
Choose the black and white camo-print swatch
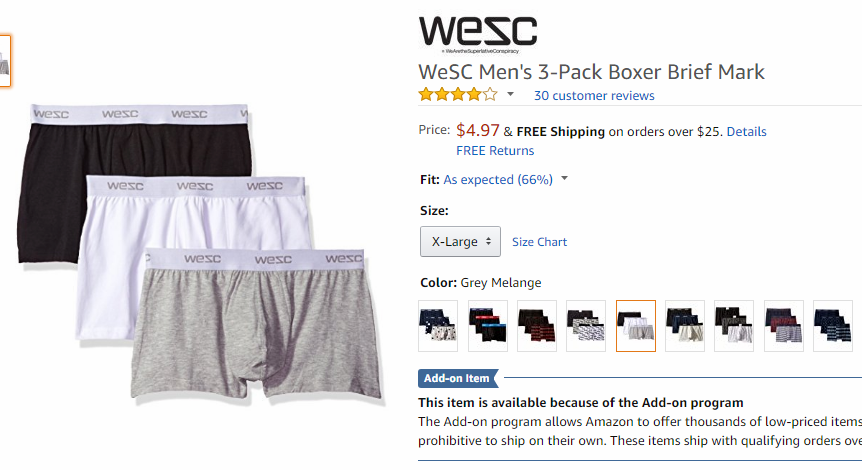point(586,326)
